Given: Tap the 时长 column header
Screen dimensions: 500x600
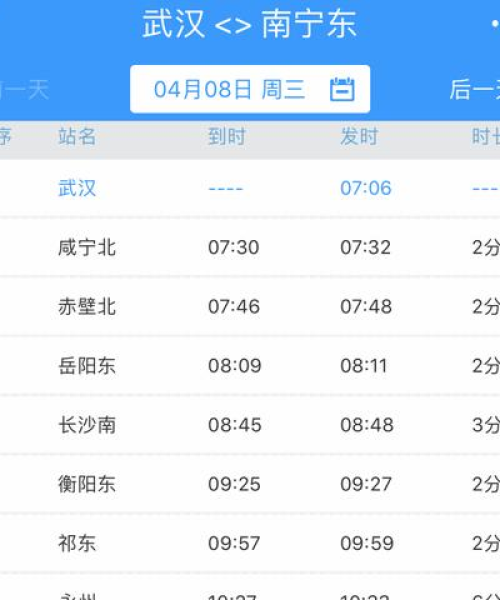Looking at the screenshot, I should click(x=485, y=137).
